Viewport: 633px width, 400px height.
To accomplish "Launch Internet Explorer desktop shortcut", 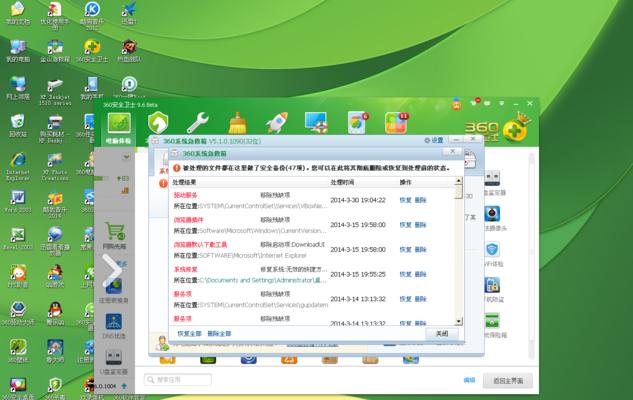I will (17, 165).
